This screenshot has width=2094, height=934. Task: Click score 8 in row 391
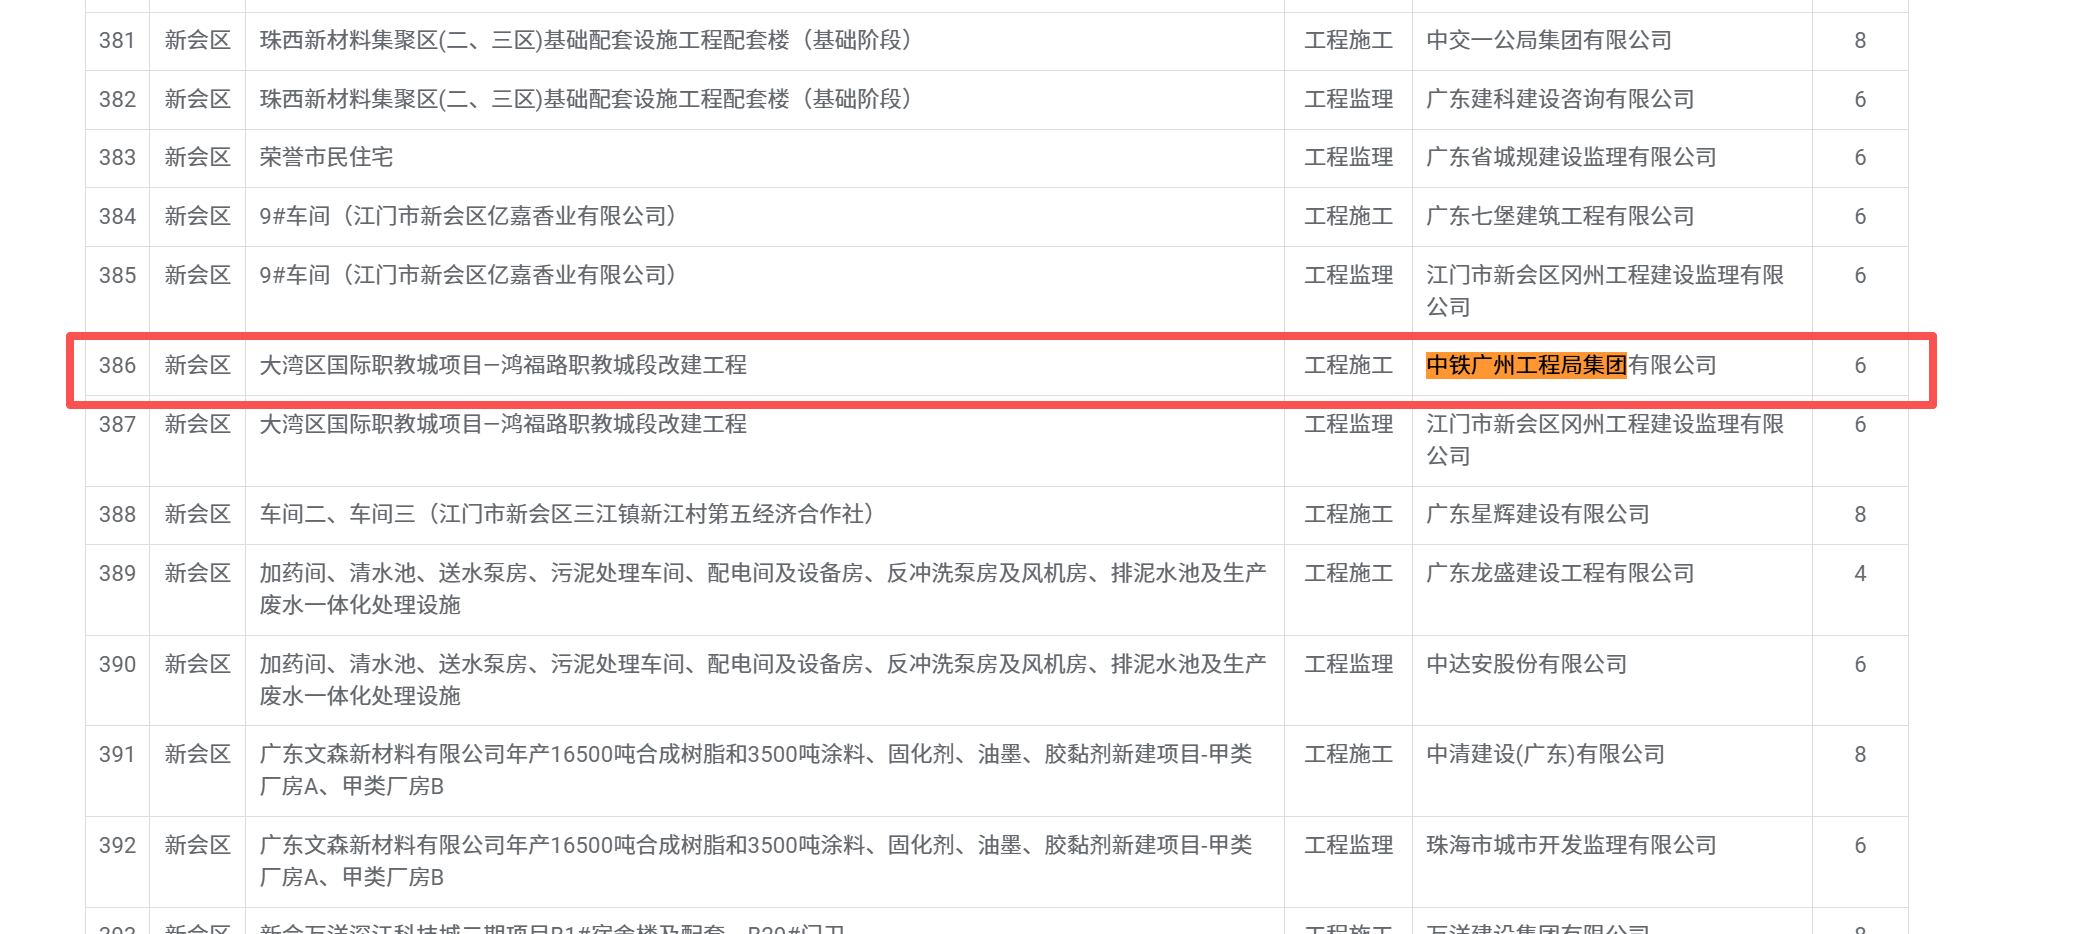pos(1860,755)
